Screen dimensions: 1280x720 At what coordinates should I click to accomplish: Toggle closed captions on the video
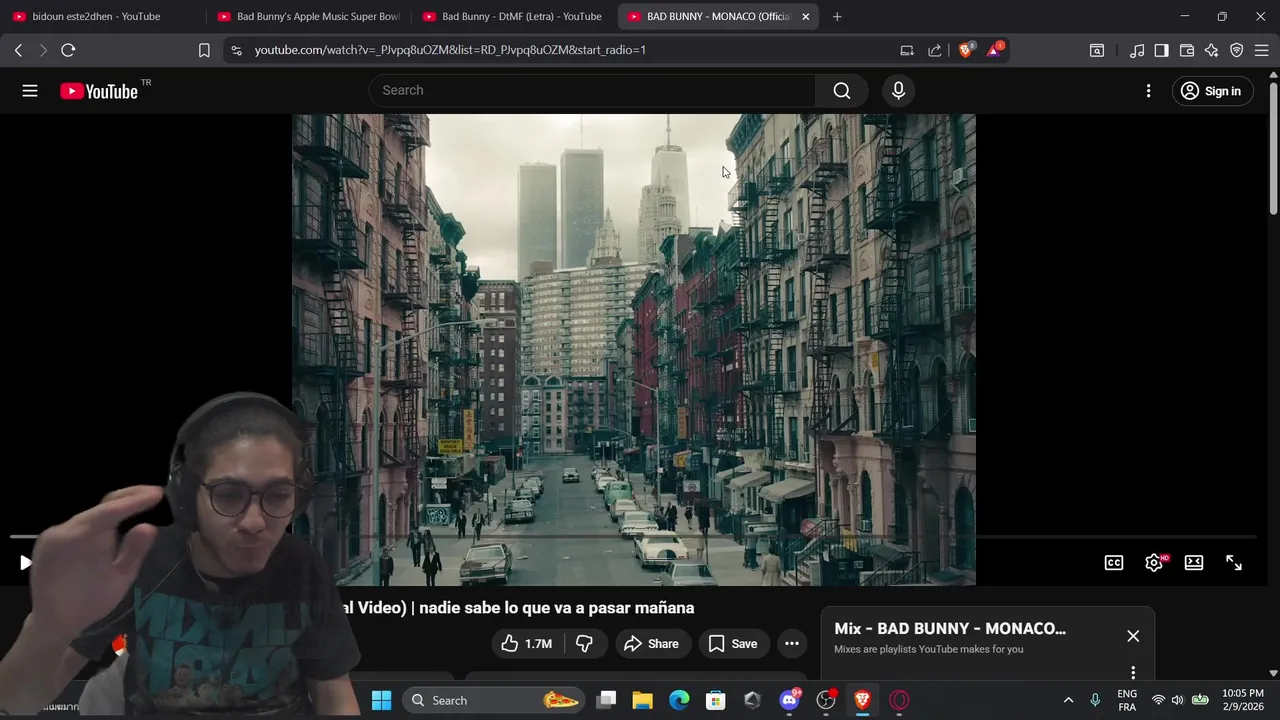(1113, 563)
